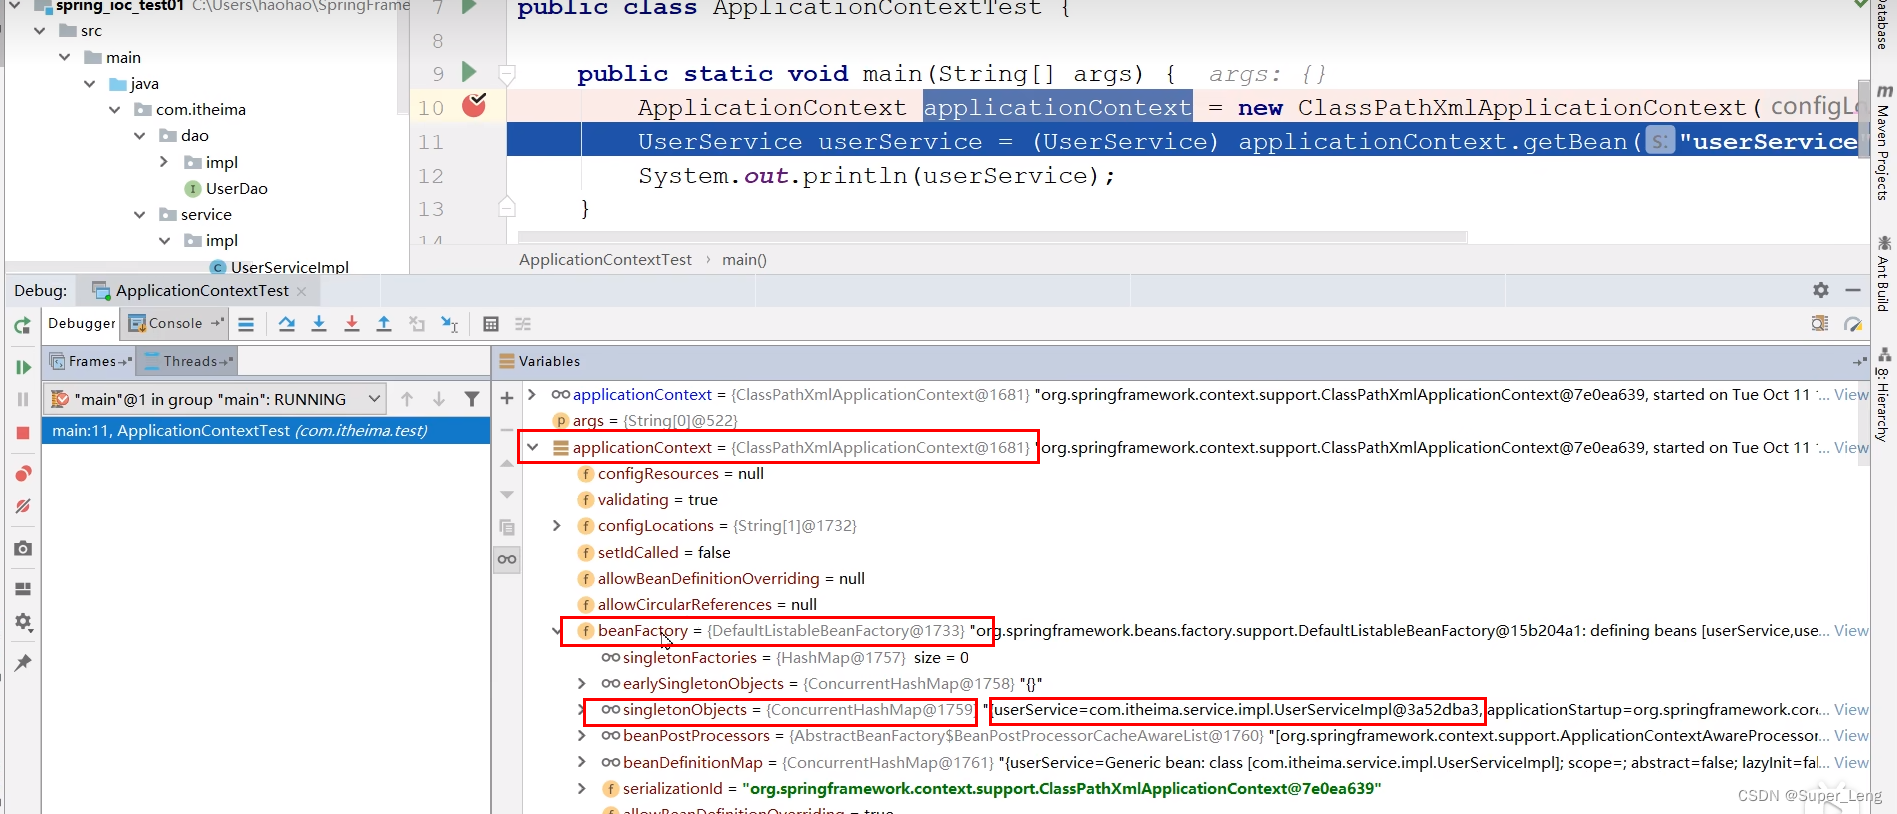This screenshot has height=814, width=1897.
Task: Open the ApplicationContextTest debug session tab
Action: [x=202, y=290]
